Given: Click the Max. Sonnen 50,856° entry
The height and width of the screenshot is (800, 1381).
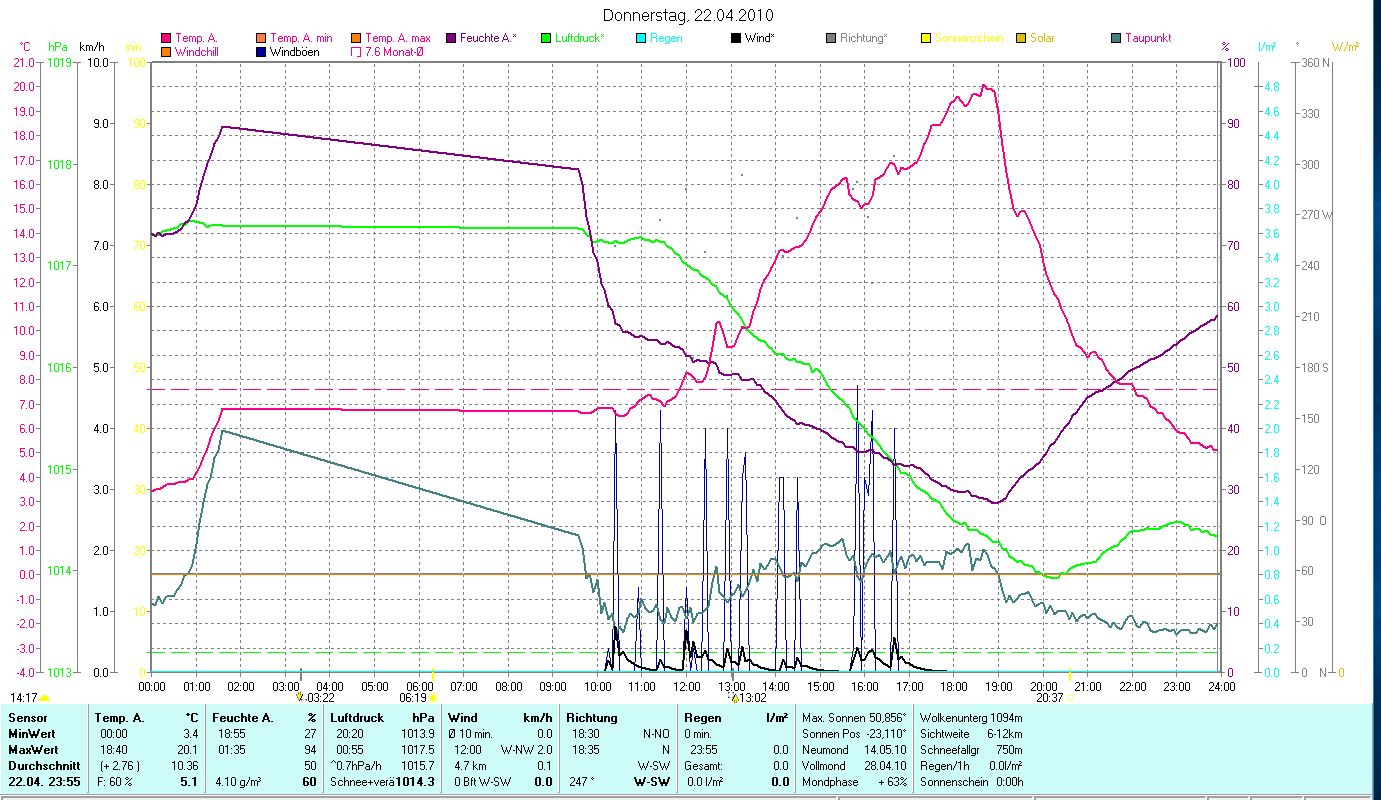Looking at the screenshot, I should pos(854,718).
